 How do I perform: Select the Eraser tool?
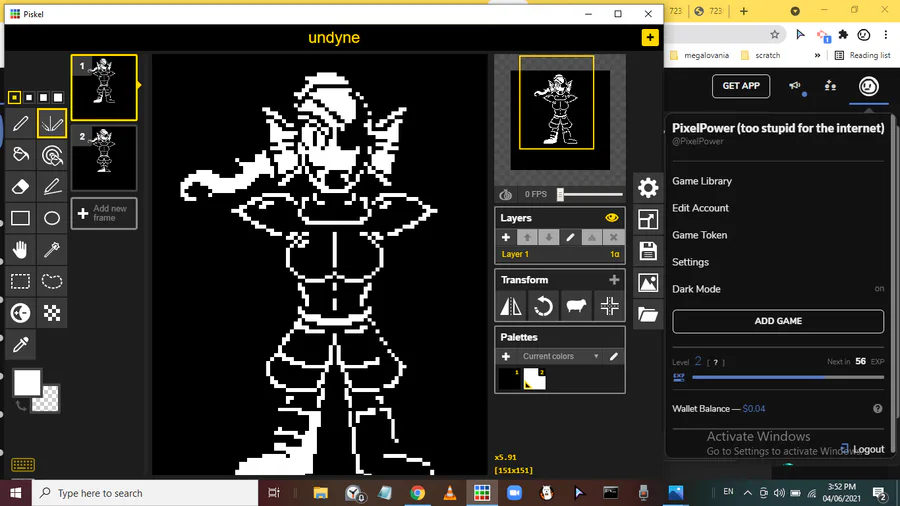[x=21, y=186]
